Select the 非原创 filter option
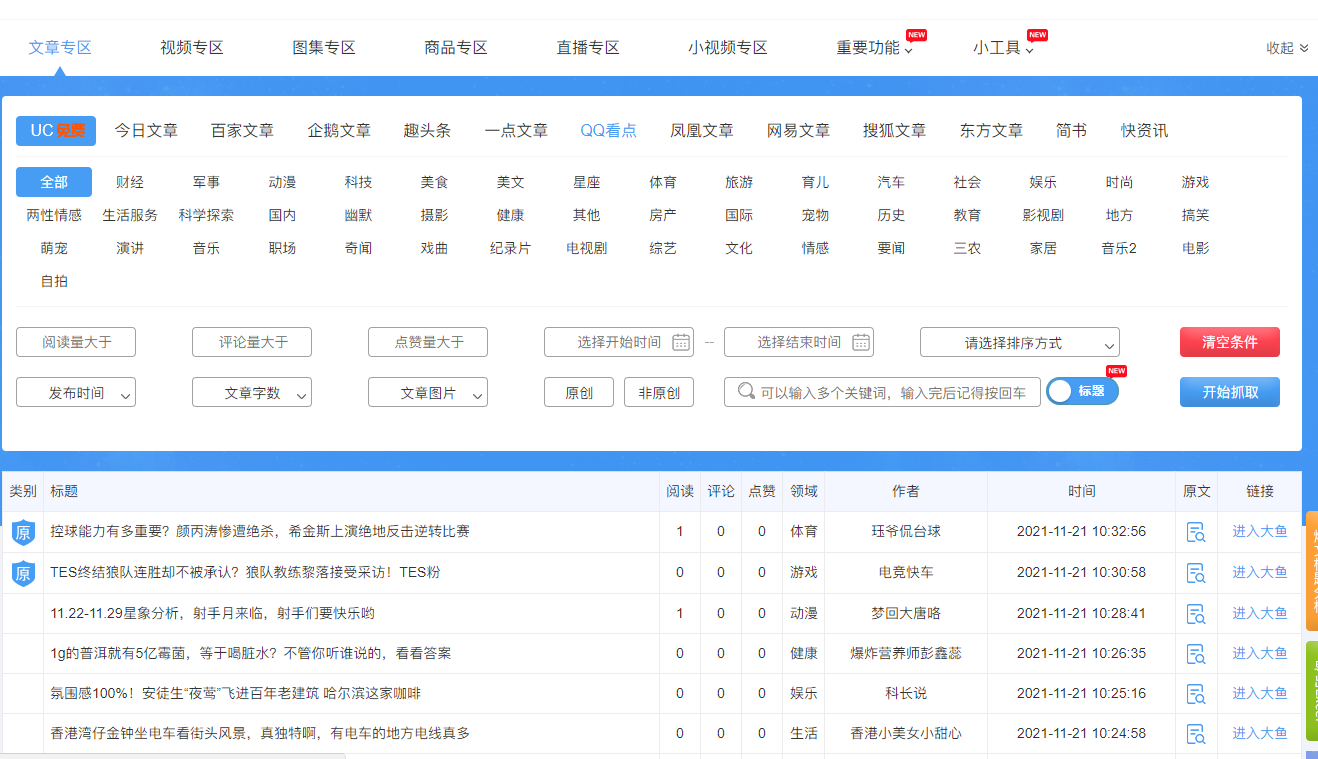Screen dimensions: 1318x759 (x=659, y=392)
